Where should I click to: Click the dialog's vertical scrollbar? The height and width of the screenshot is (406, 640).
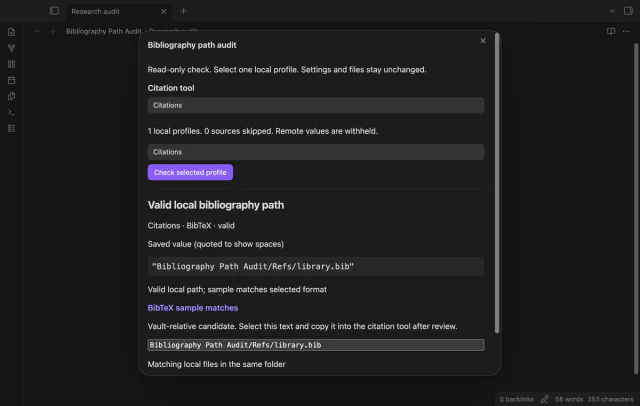pos(497,183)
